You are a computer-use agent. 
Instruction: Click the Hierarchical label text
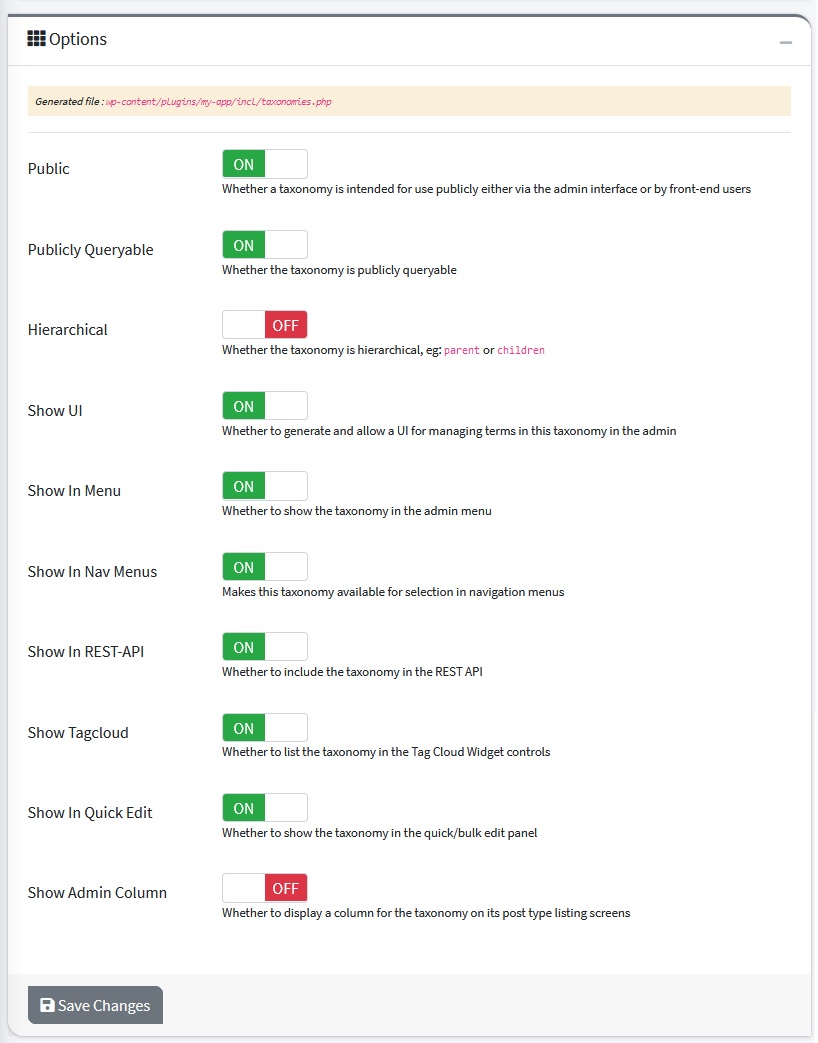tap(68, 330)
